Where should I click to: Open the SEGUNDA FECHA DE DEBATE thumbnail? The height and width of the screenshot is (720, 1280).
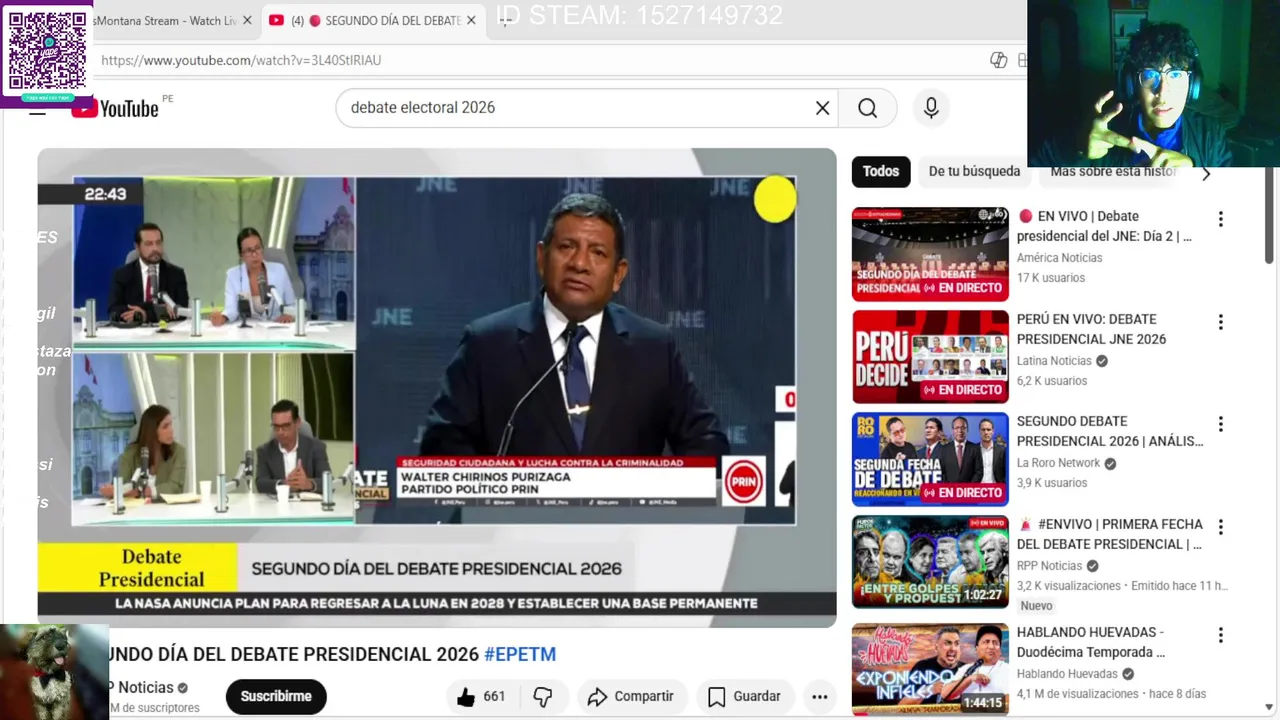tap(930, 460)
